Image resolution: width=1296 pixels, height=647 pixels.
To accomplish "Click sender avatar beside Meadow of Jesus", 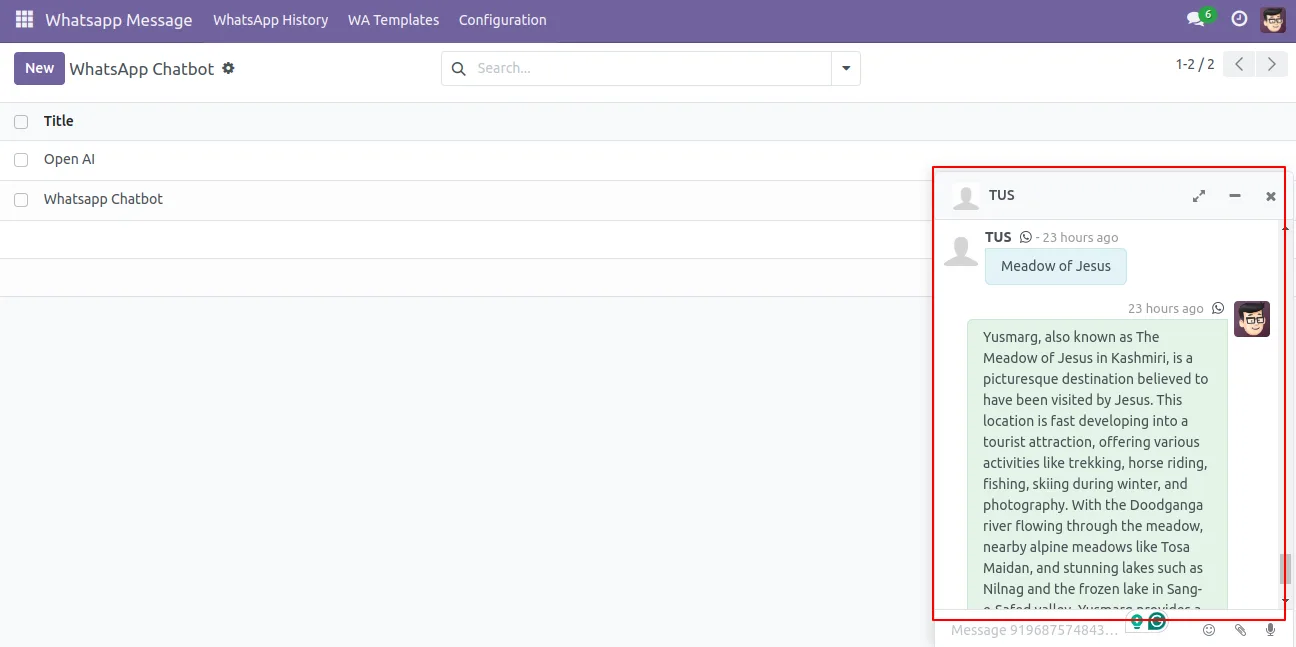I will pyautogui.click(x=961, y=250).
